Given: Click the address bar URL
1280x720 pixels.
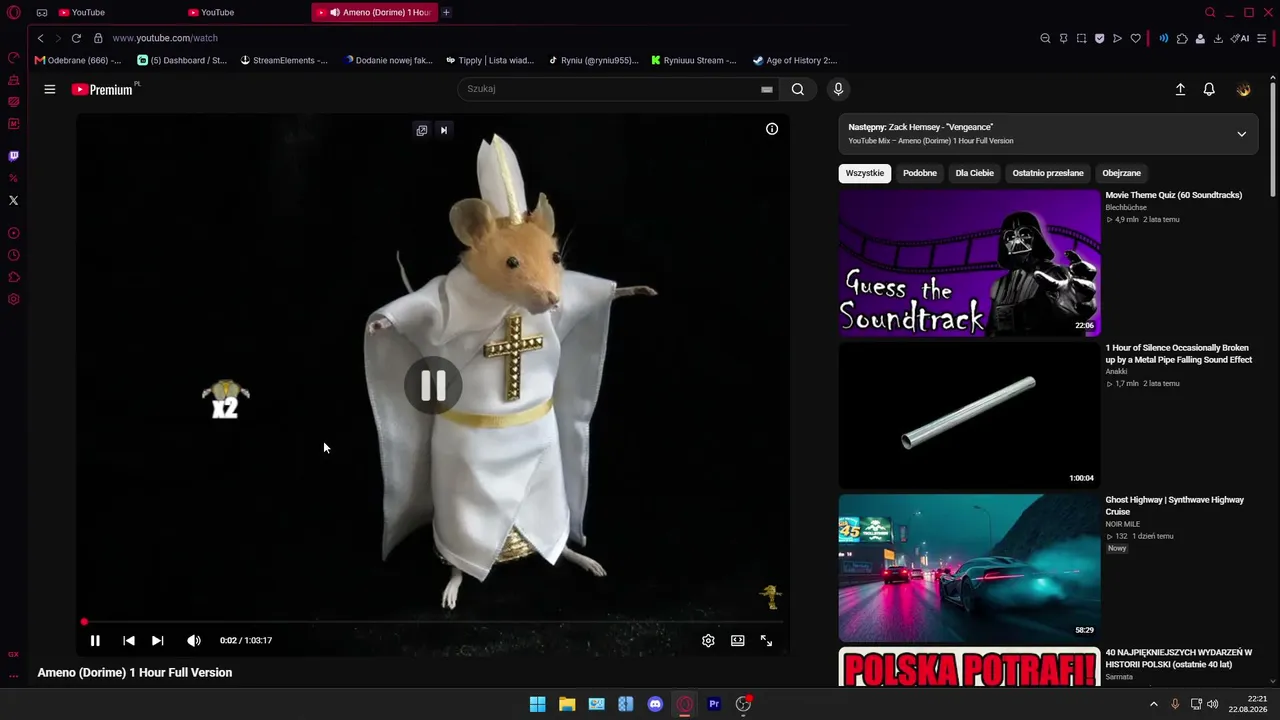Looking at the screenshot, I should pyautogui.click(x=165, y=38).
